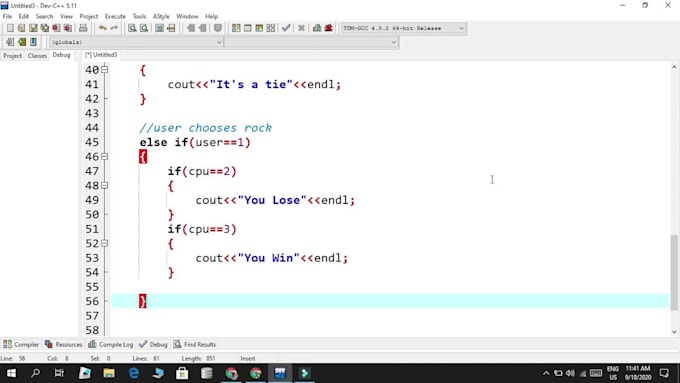Viewport: 680px width, 383px height.
Task: Collapse the code fold at line 52
Action: point(105,243)
